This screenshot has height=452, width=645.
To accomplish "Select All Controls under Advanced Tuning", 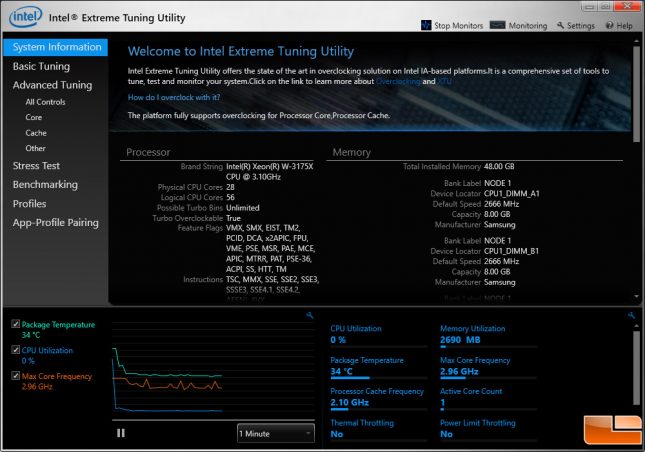I will click(x=45, y=102).
